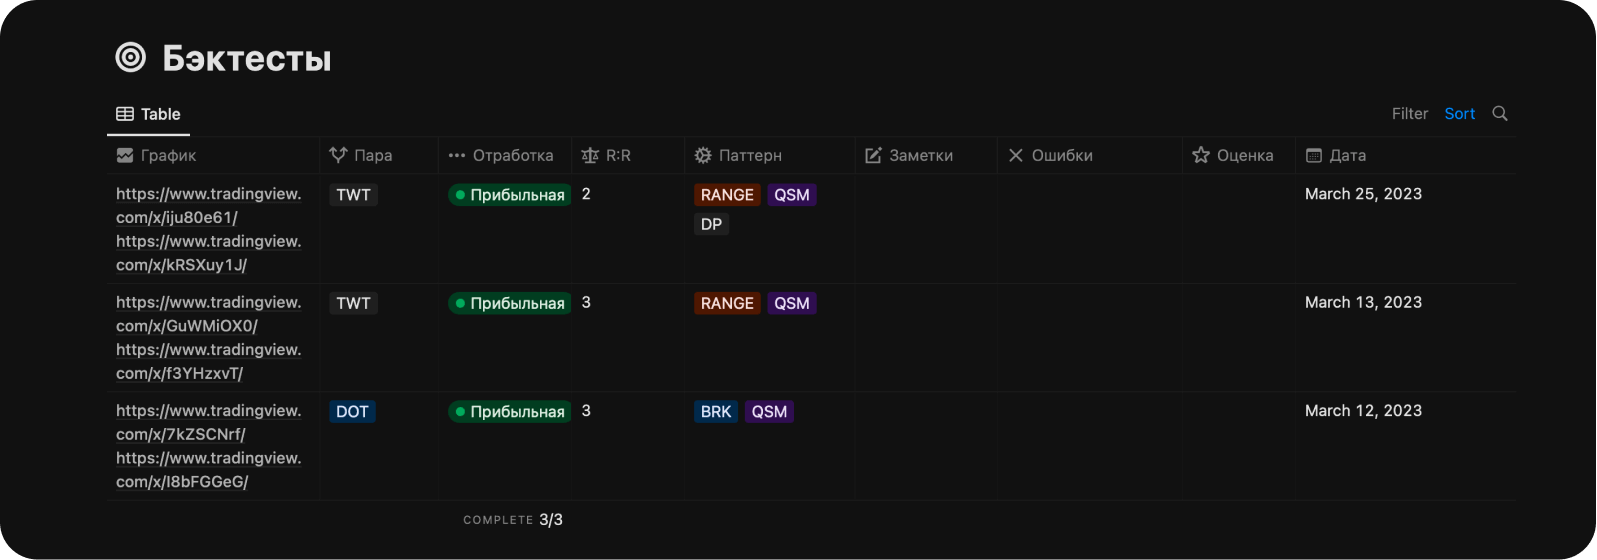Open the Sort menu
This screenshot has width=1597, height=560.
click(1459, 114)
